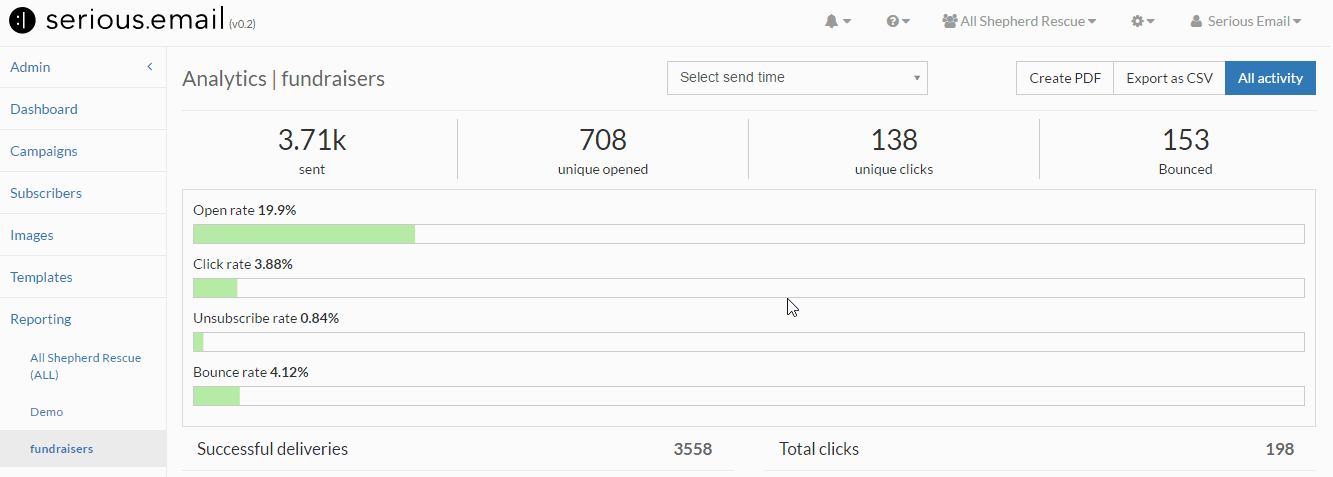Viewport: 1333px width, 477px height.
Task: Click Export as CSV
Action: pos(1169,78)
